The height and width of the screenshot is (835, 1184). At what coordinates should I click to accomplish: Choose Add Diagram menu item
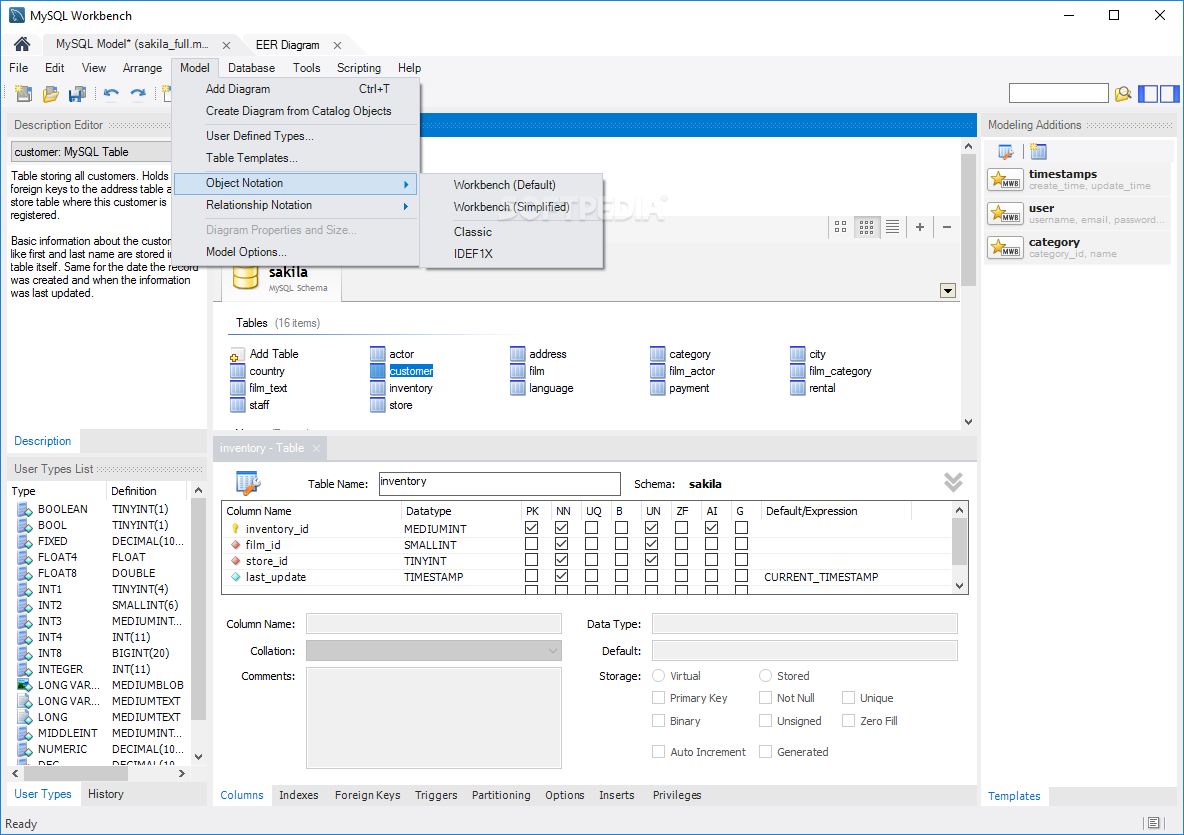tap(296, 89)
